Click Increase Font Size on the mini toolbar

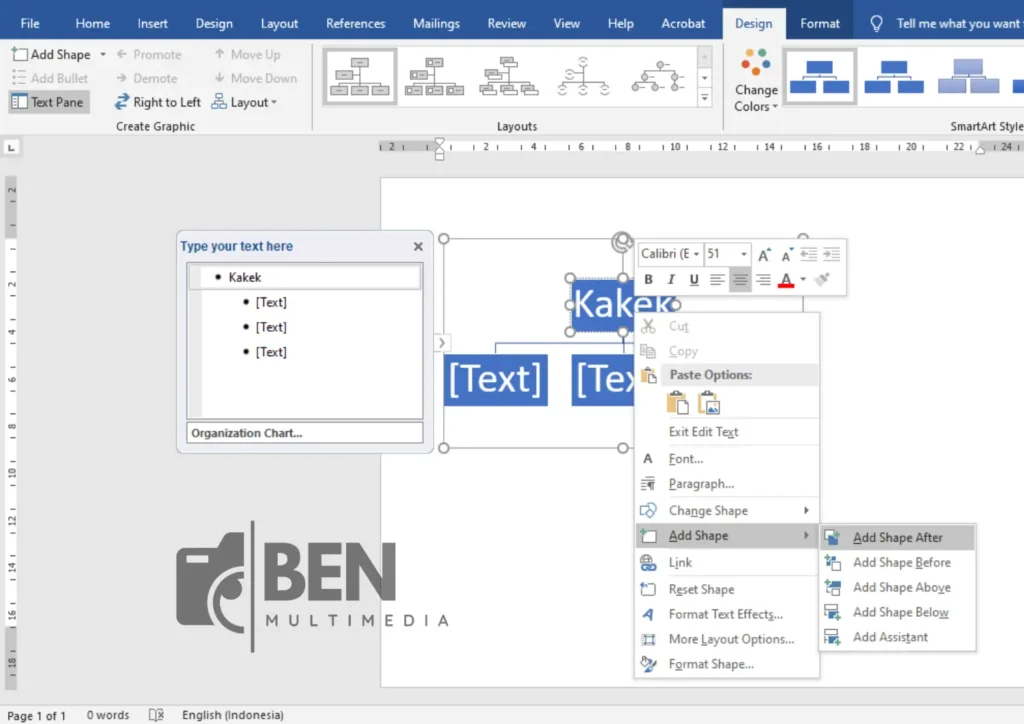click(x=764, y=254)
